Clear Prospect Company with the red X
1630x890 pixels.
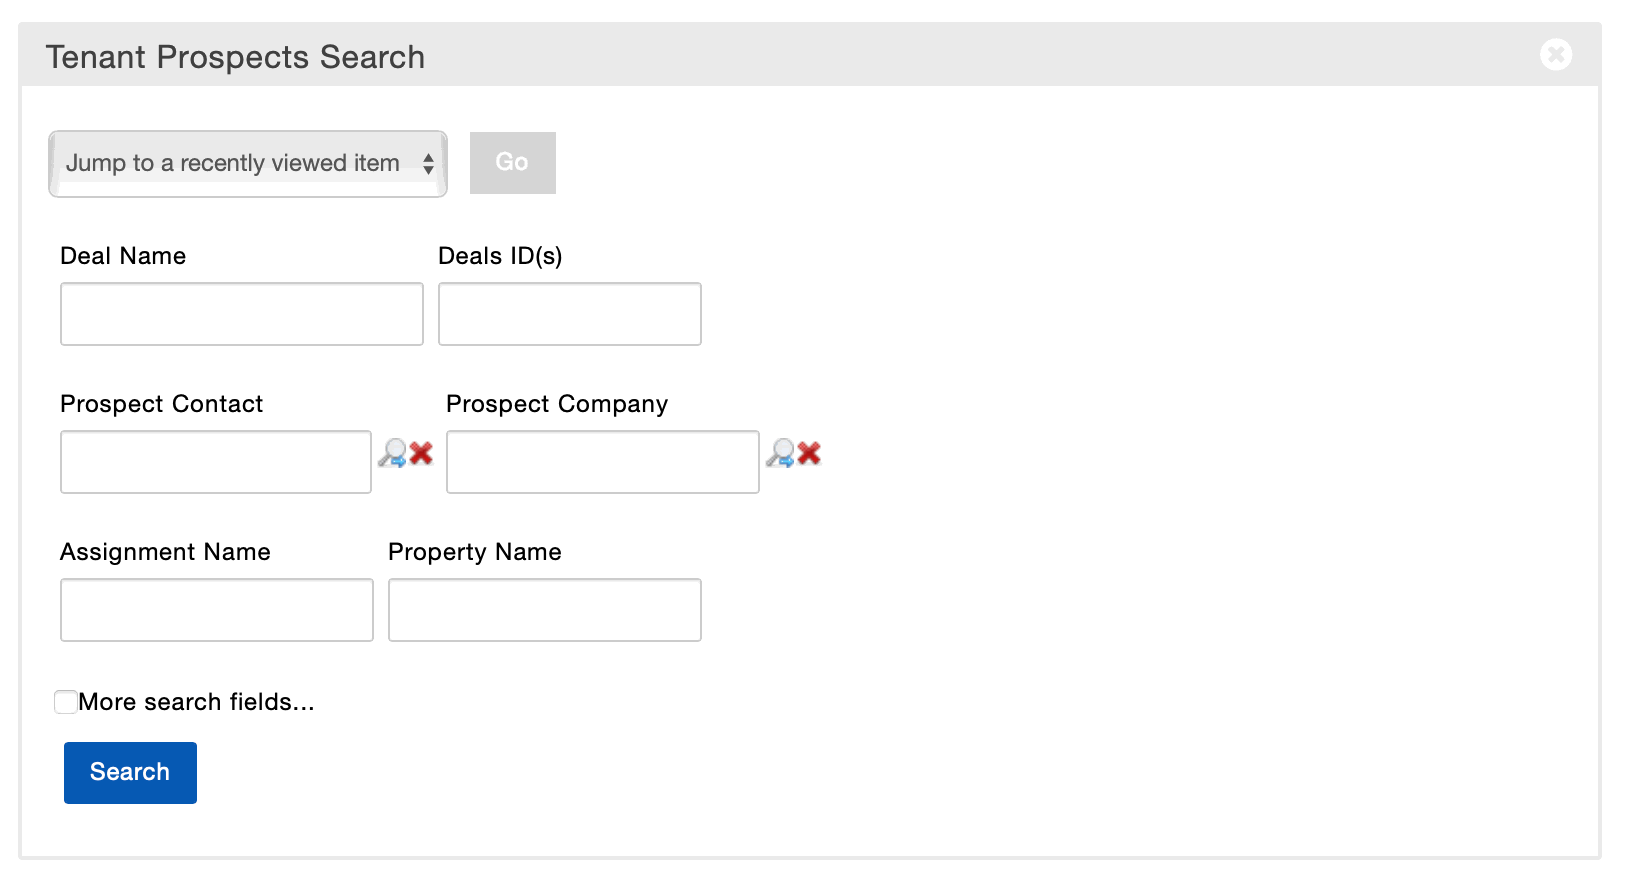click(810, 453)
